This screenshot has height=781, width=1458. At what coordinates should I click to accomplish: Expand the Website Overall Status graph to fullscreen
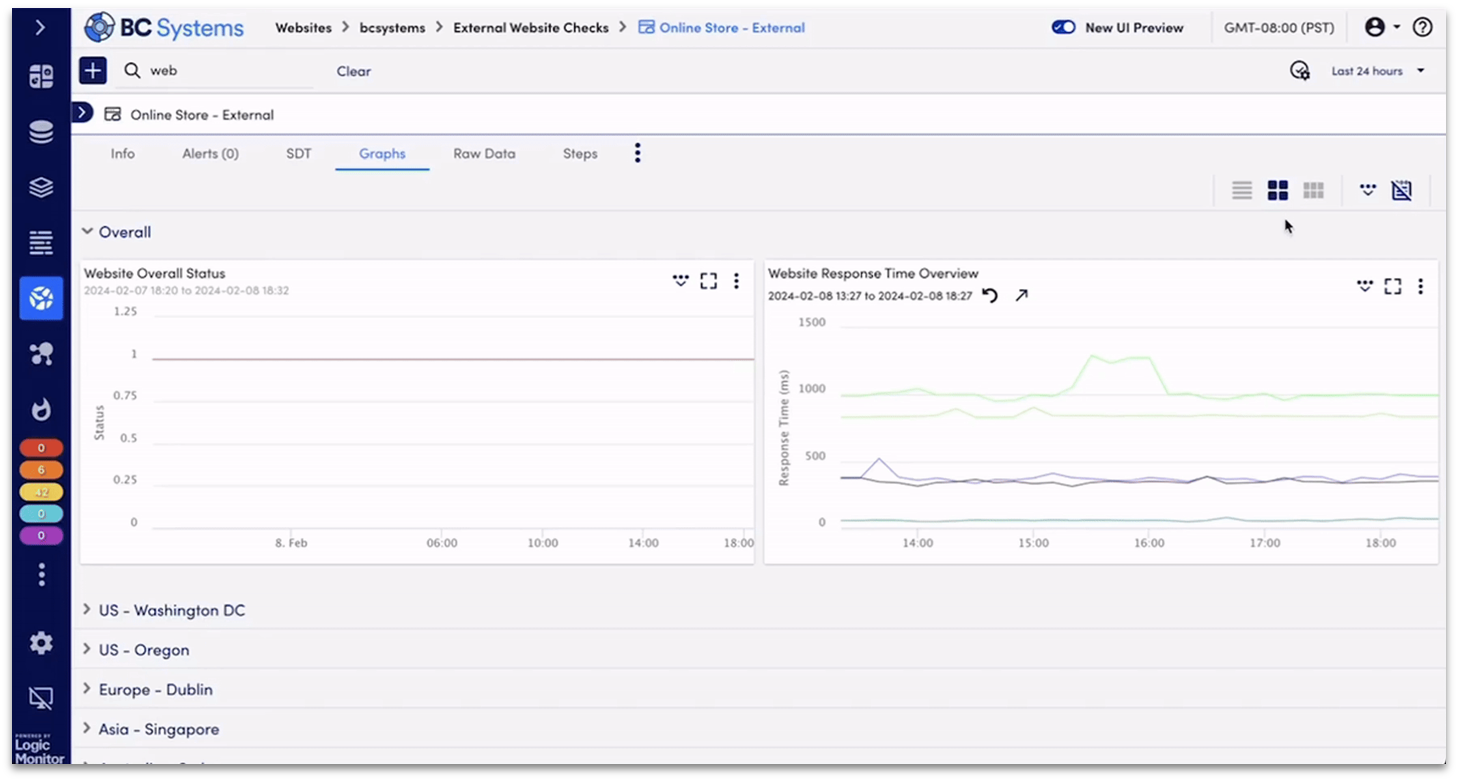coord(708,281)
